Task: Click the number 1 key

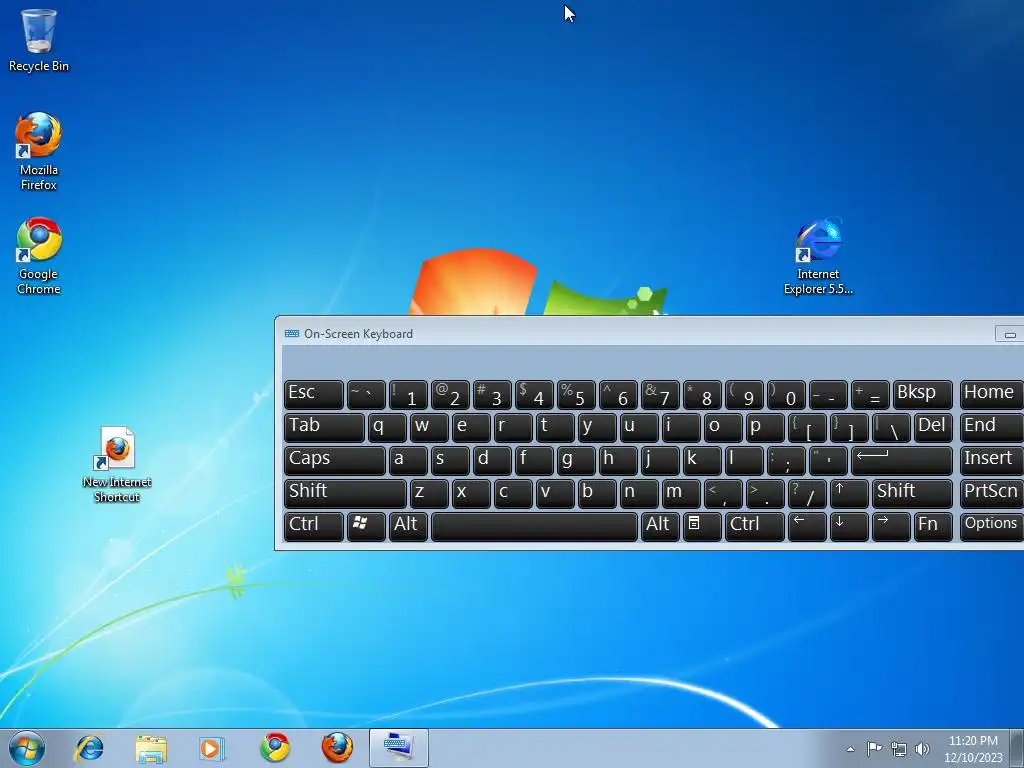Action: pos(408,394)
